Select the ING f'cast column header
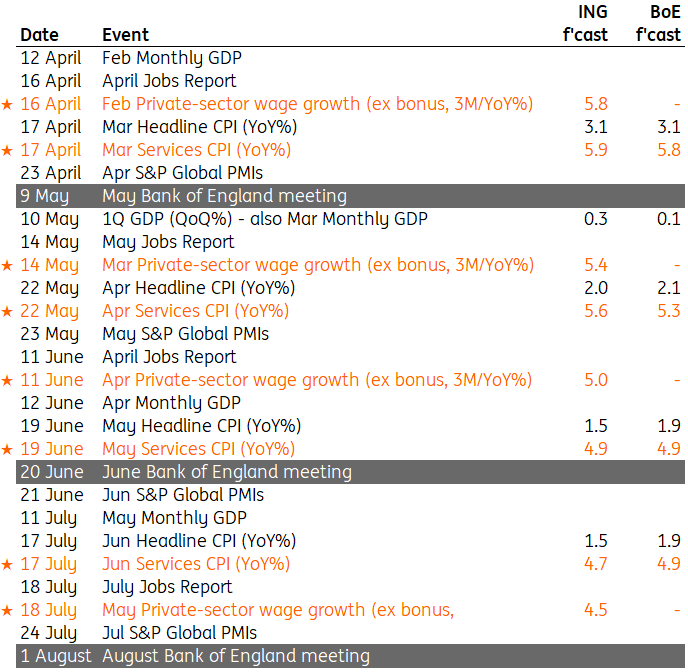The width and height of the screenshot is (688, 672). click(585, 24)
